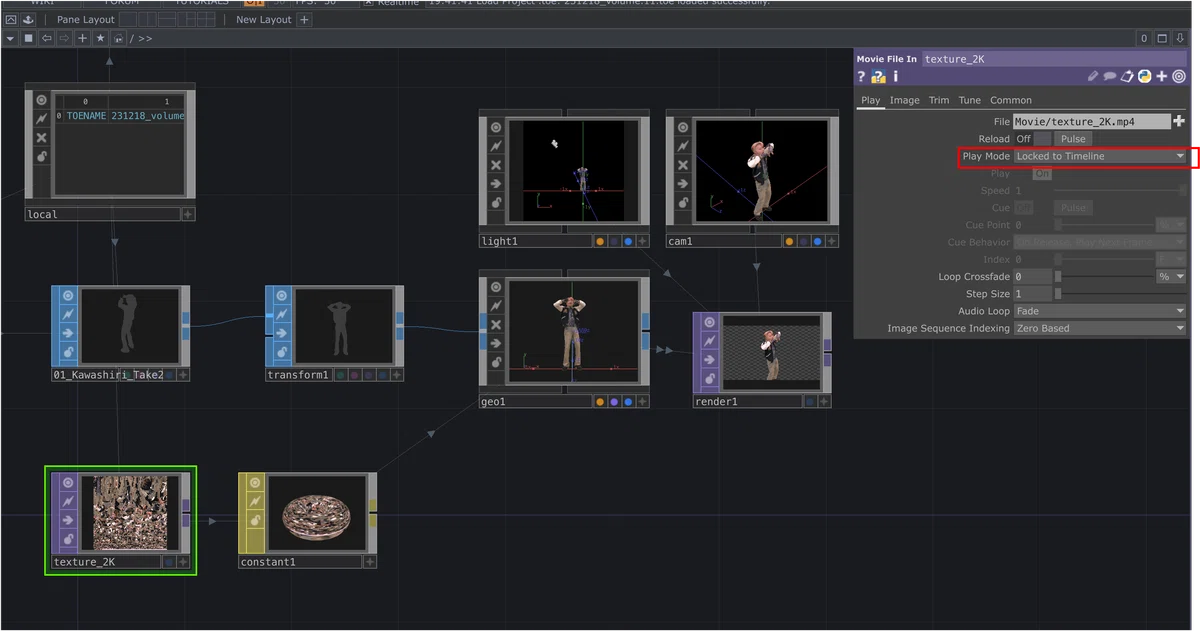The image size is (1200, 631).
Task: Toggle the Reload Off switch
Action: 1042,139
